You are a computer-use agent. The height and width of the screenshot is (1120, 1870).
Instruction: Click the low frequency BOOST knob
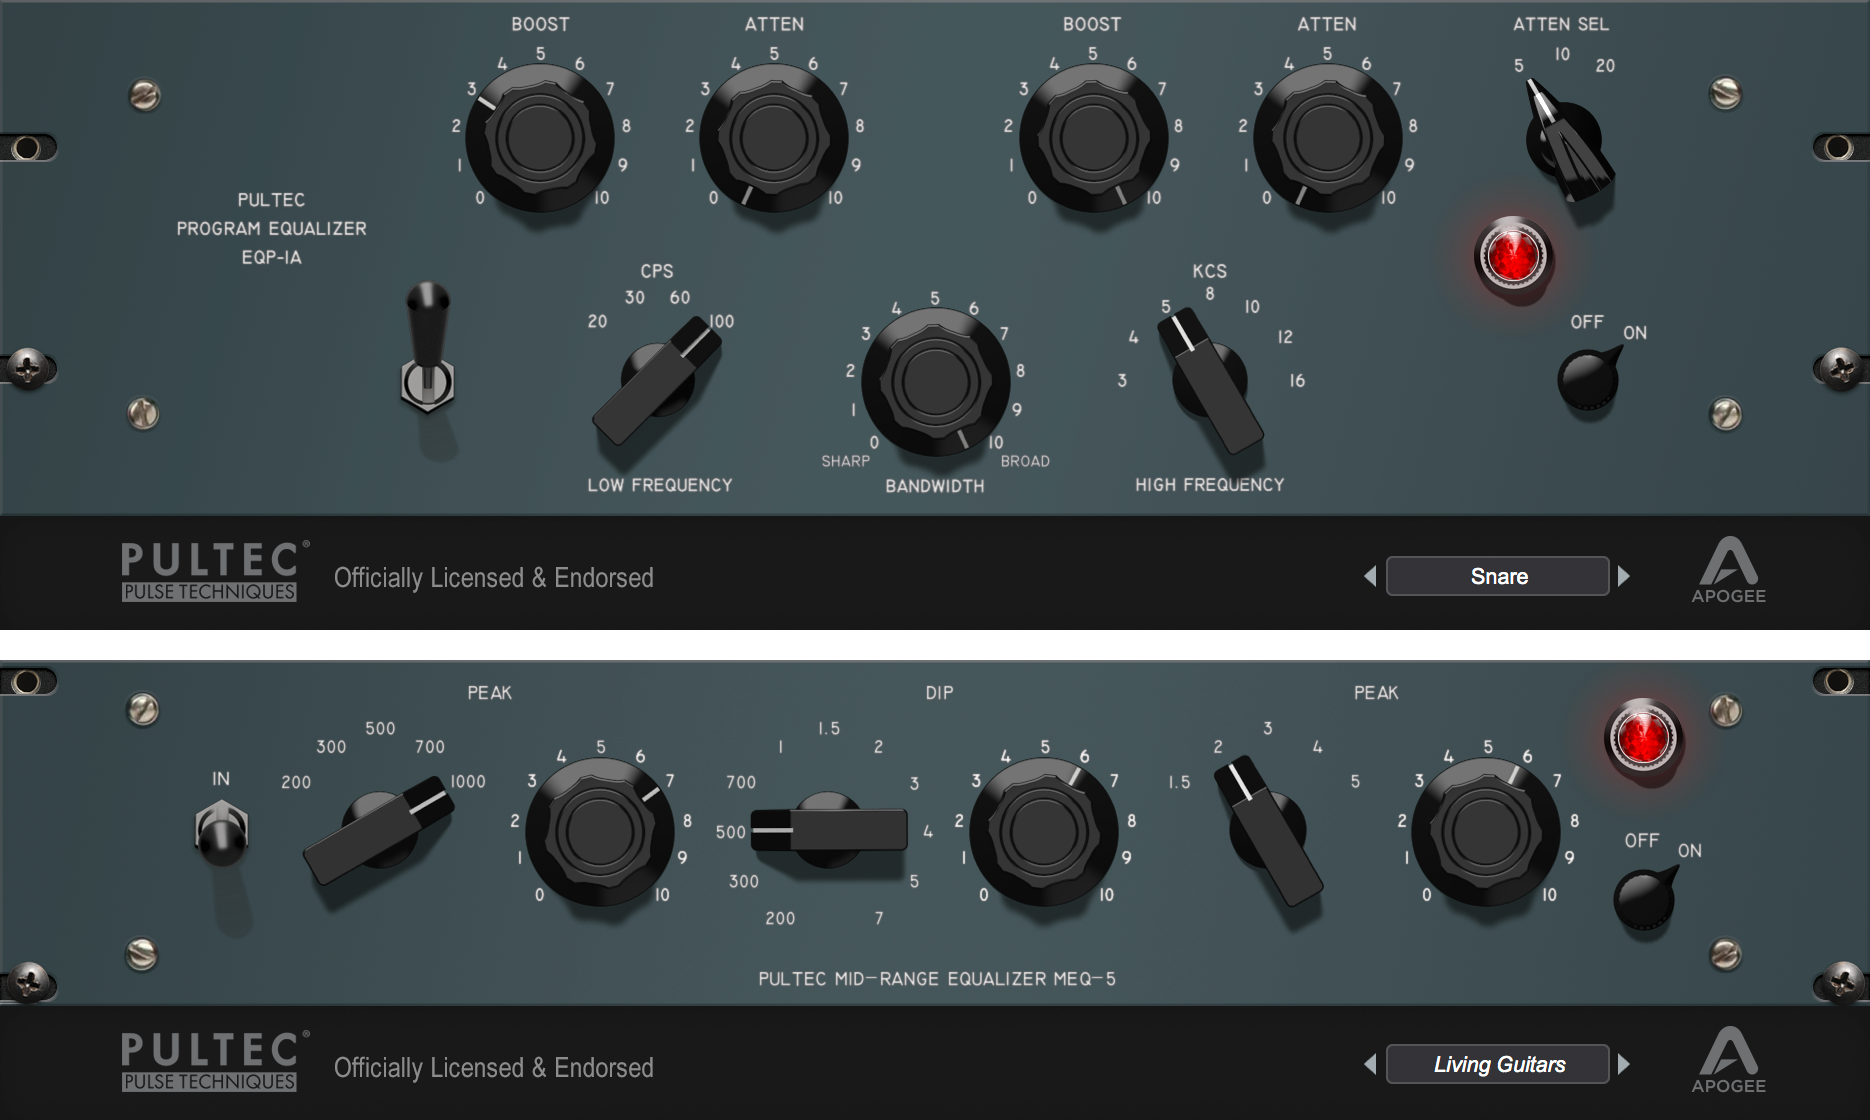pyautogui.click(x=540, y=137)
